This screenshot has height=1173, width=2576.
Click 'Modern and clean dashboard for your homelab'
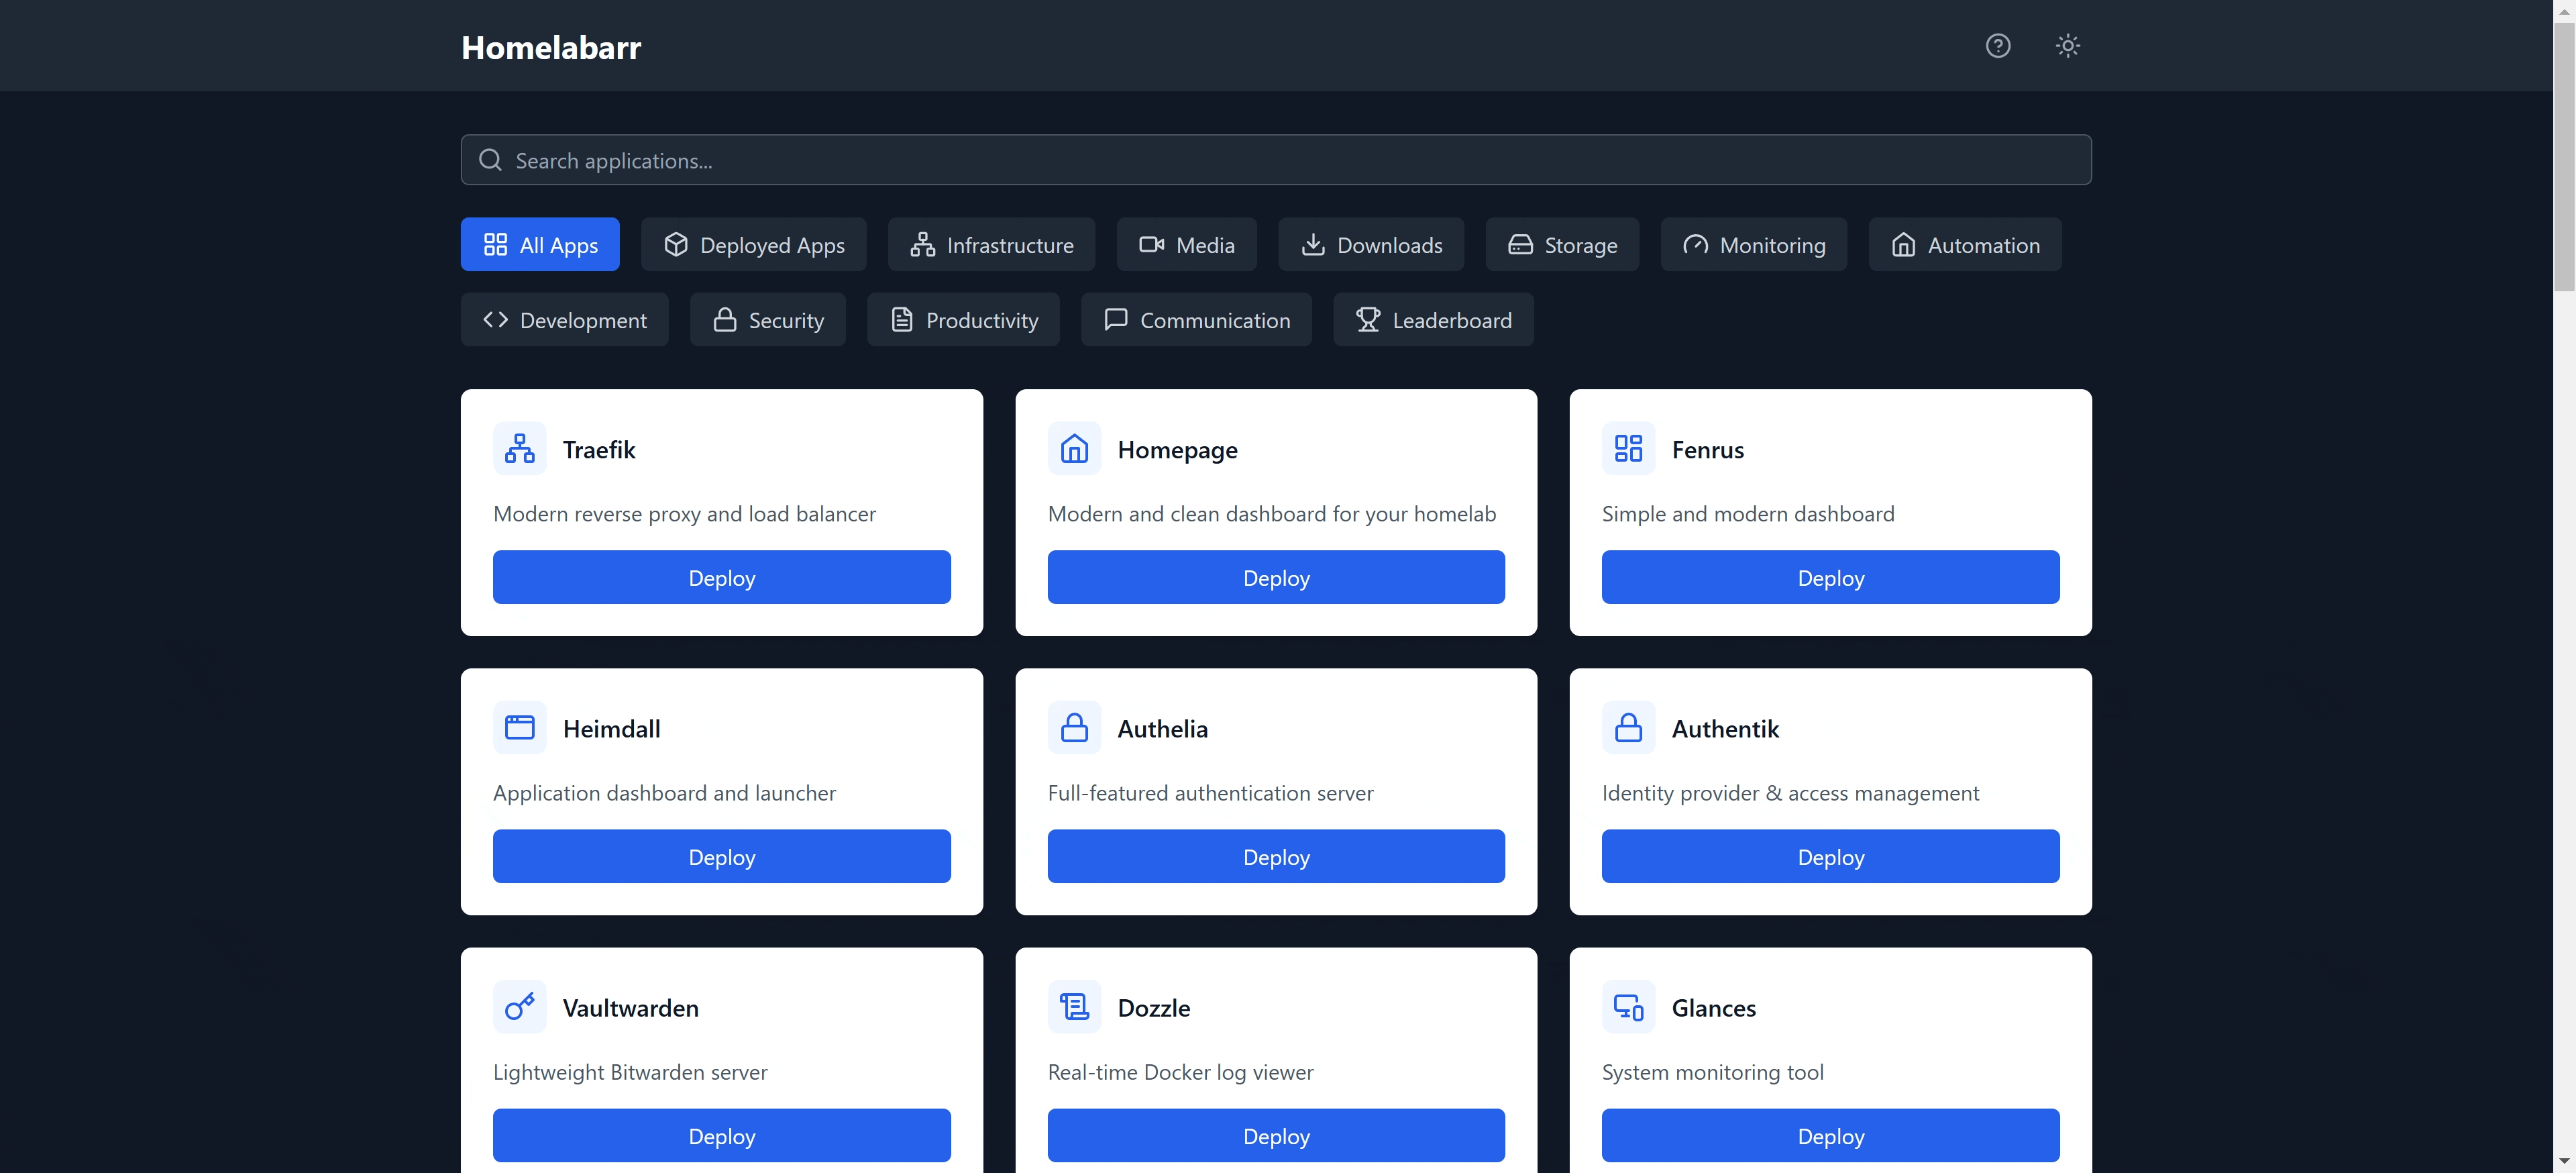[x=1271, y=514]
